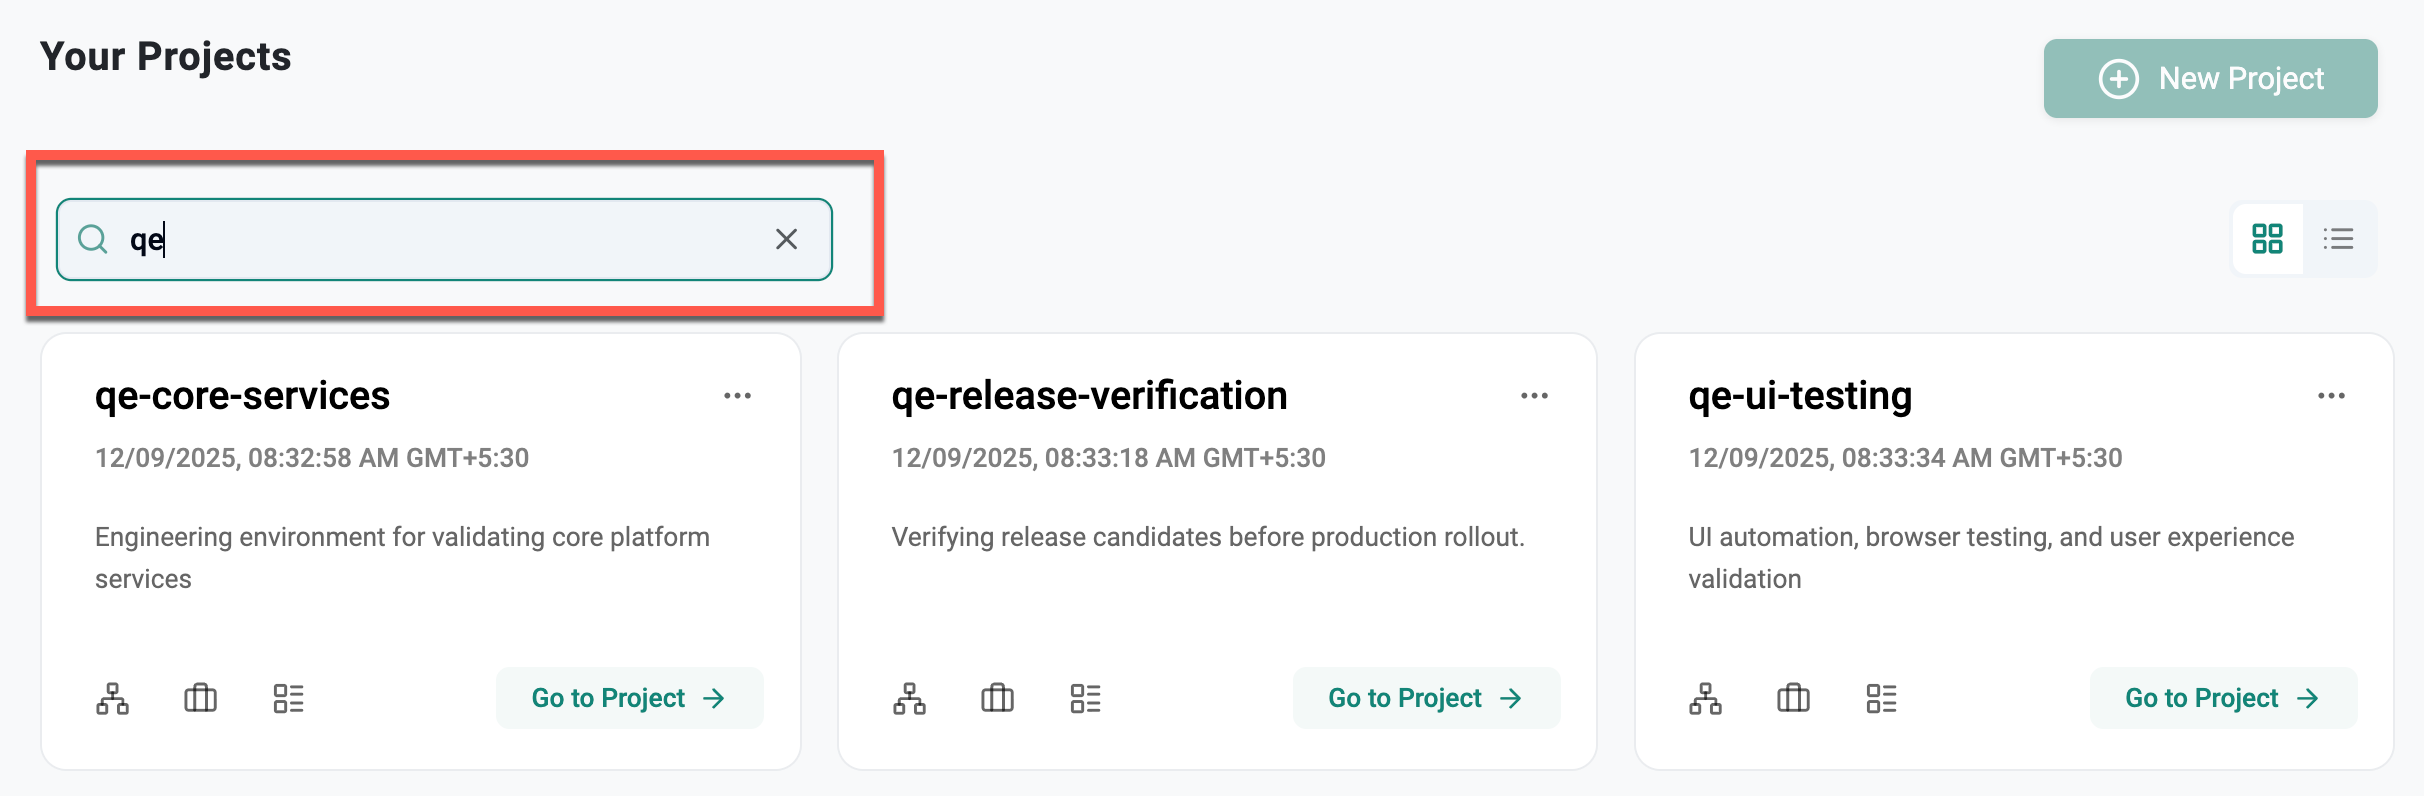Click the briefcase icon on qe-release-verification card
Image resolution: width=2424 pixels, height=796 pixels.
[997, 698]
